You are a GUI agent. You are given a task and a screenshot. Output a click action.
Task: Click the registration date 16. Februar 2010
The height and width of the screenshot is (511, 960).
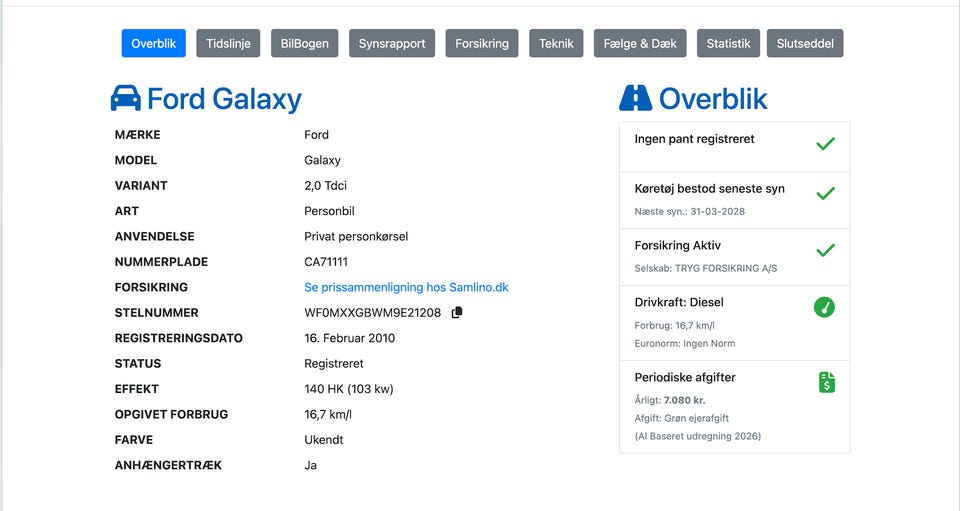pos(350,338)
